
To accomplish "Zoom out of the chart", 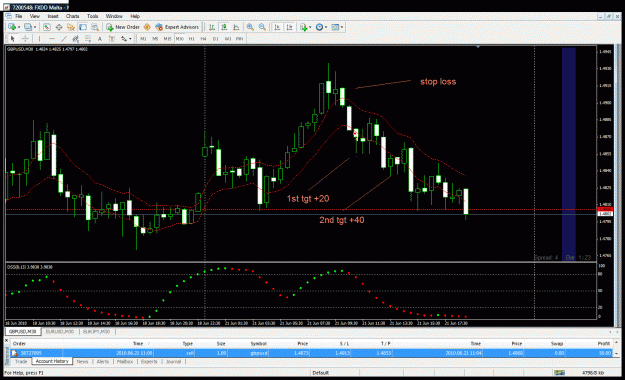I will pos(262,27).
